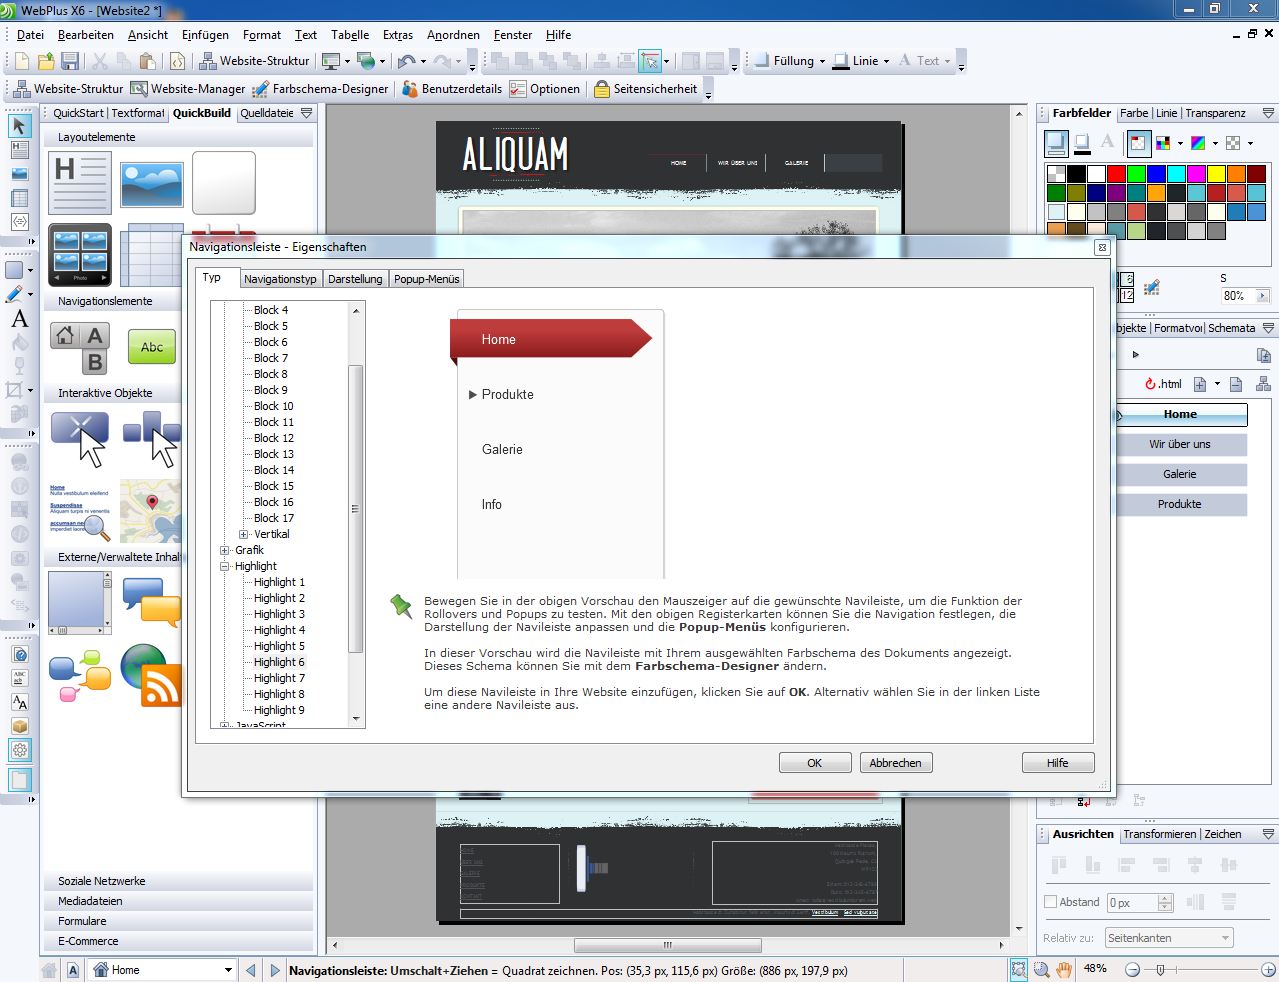Image resolution: width=1279 pixels, height=982 pixels.
Task: Select the arrow selection tool in left toolbar
Action: click(x=18, y=127)
